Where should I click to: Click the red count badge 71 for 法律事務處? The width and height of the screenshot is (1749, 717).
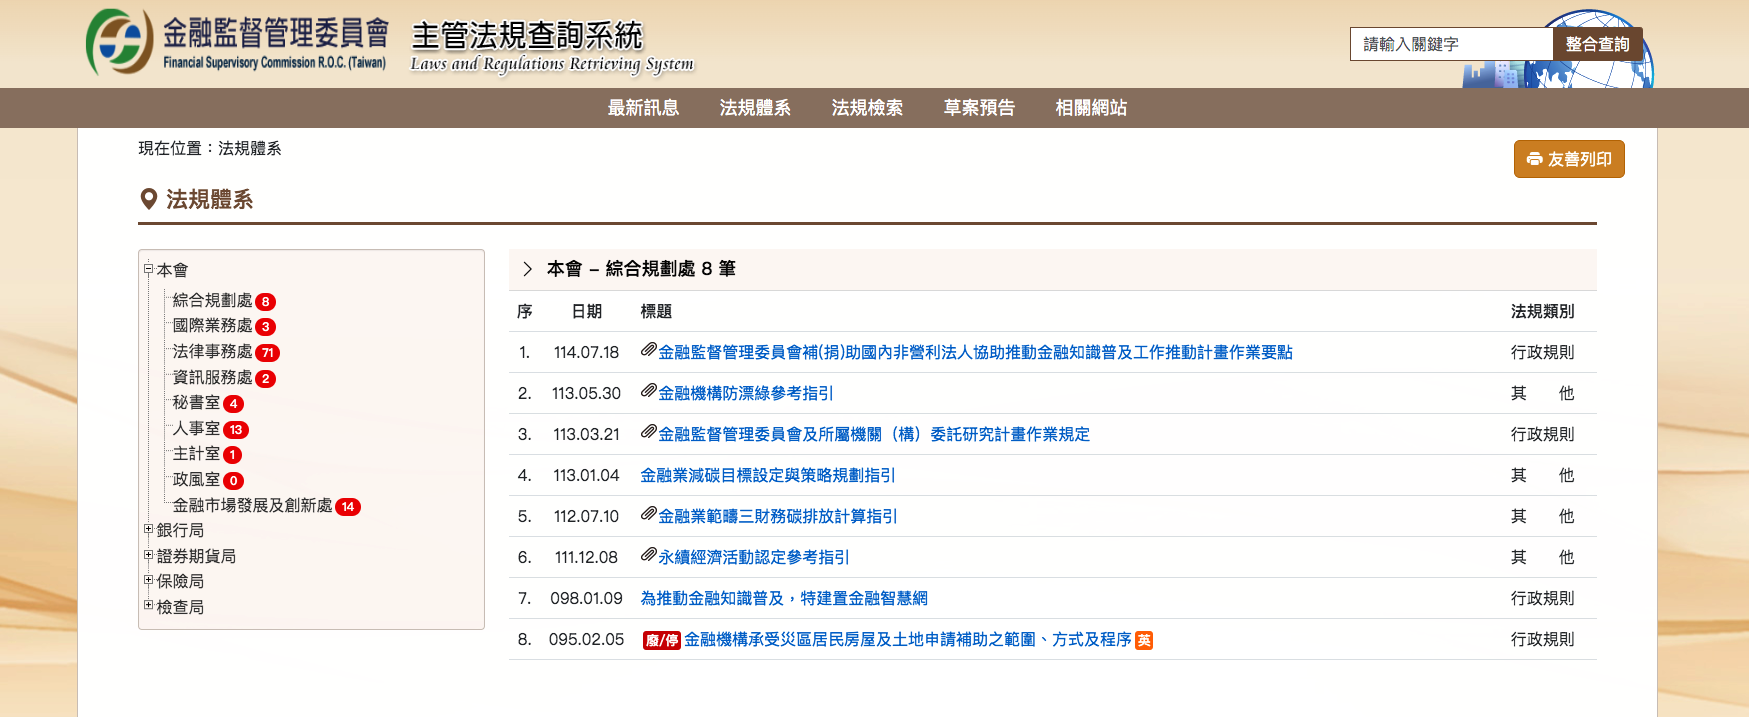point(267,353)
